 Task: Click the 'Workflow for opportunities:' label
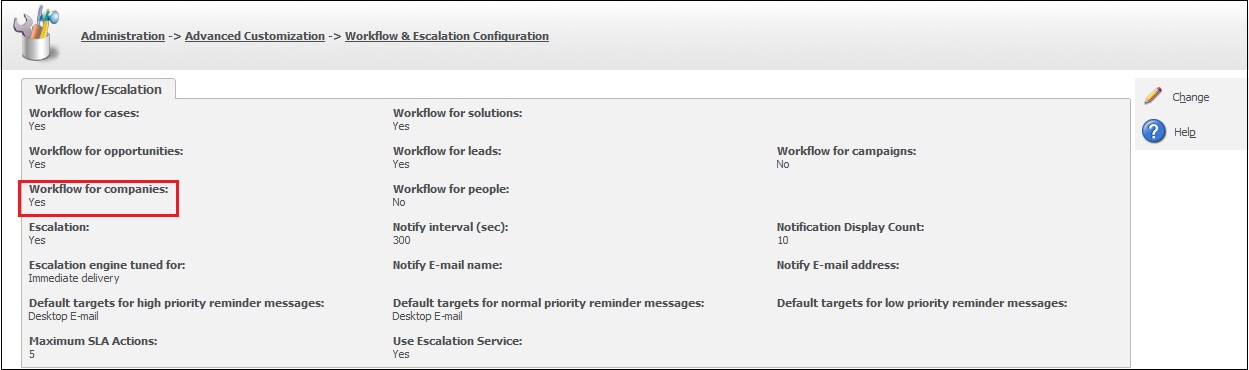pyautogui.click(x=106, y=151)
